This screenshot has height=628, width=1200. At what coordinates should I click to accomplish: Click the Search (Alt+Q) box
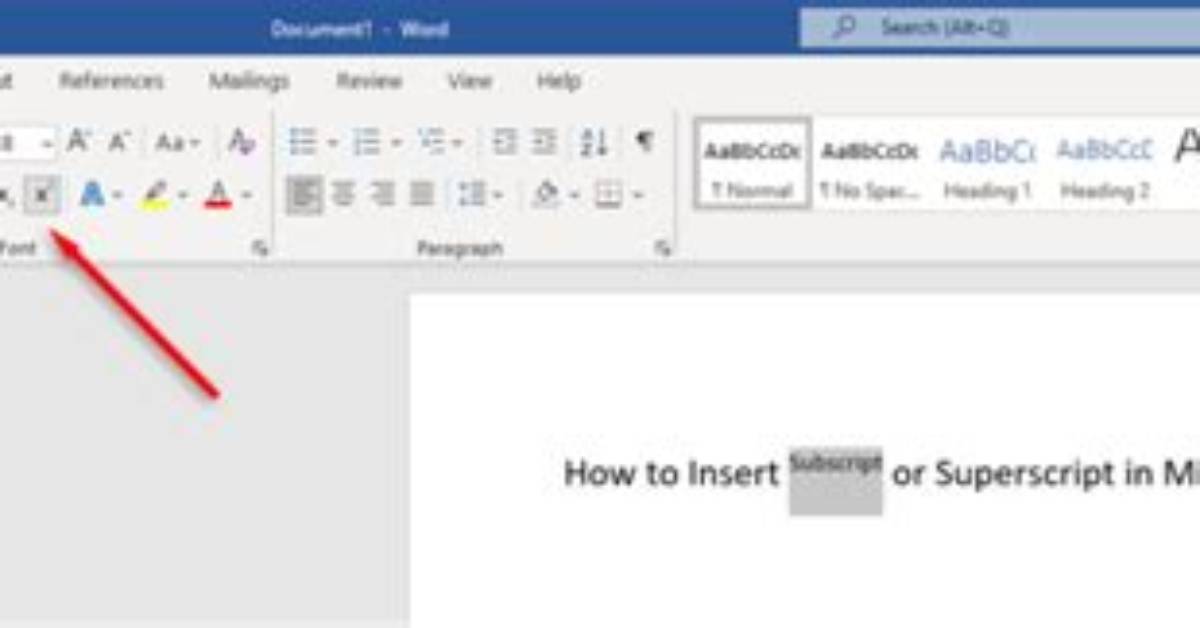click(1000, 28)
